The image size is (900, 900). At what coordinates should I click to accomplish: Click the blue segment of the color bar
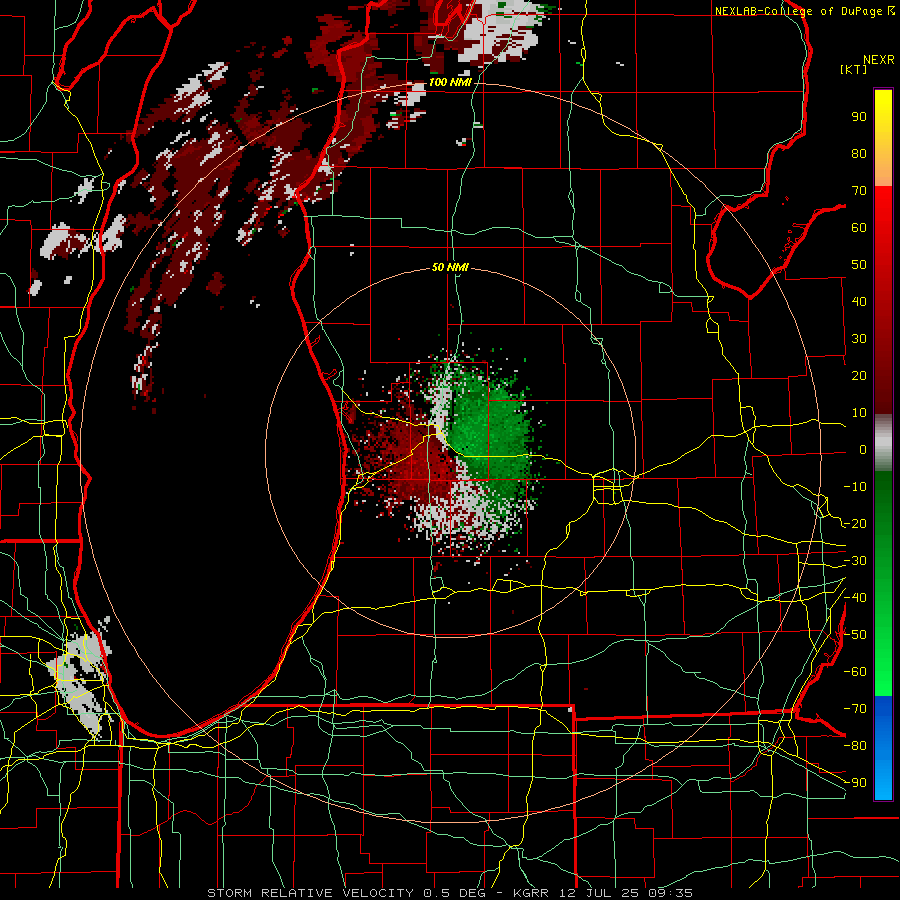click(883, 748)
